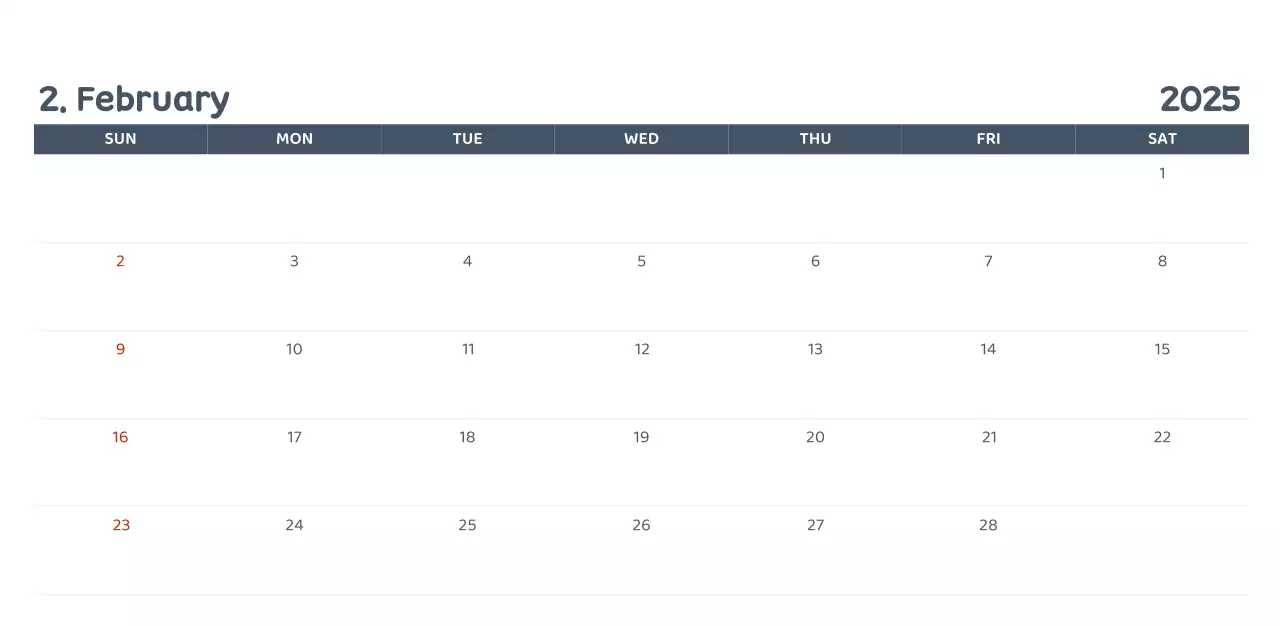Select Friday the 28th date

coord(988,525)
